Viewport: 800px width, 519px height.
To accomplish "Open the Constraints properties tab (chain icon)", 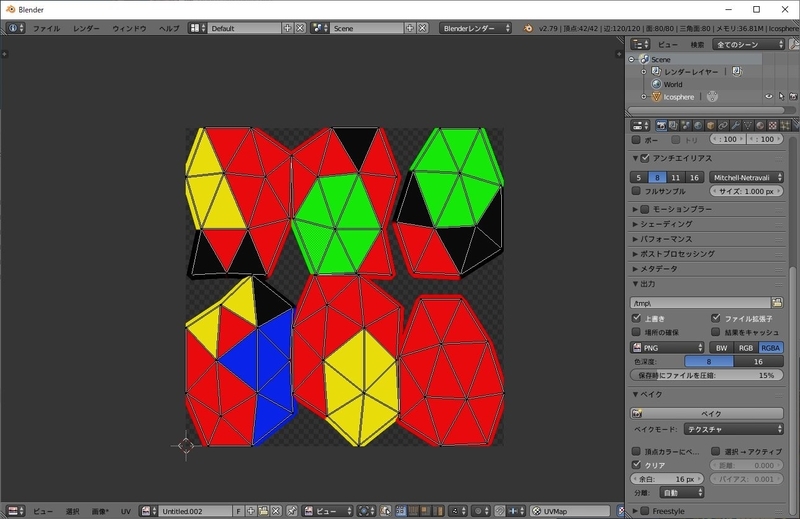I will (x=723, y=126).
